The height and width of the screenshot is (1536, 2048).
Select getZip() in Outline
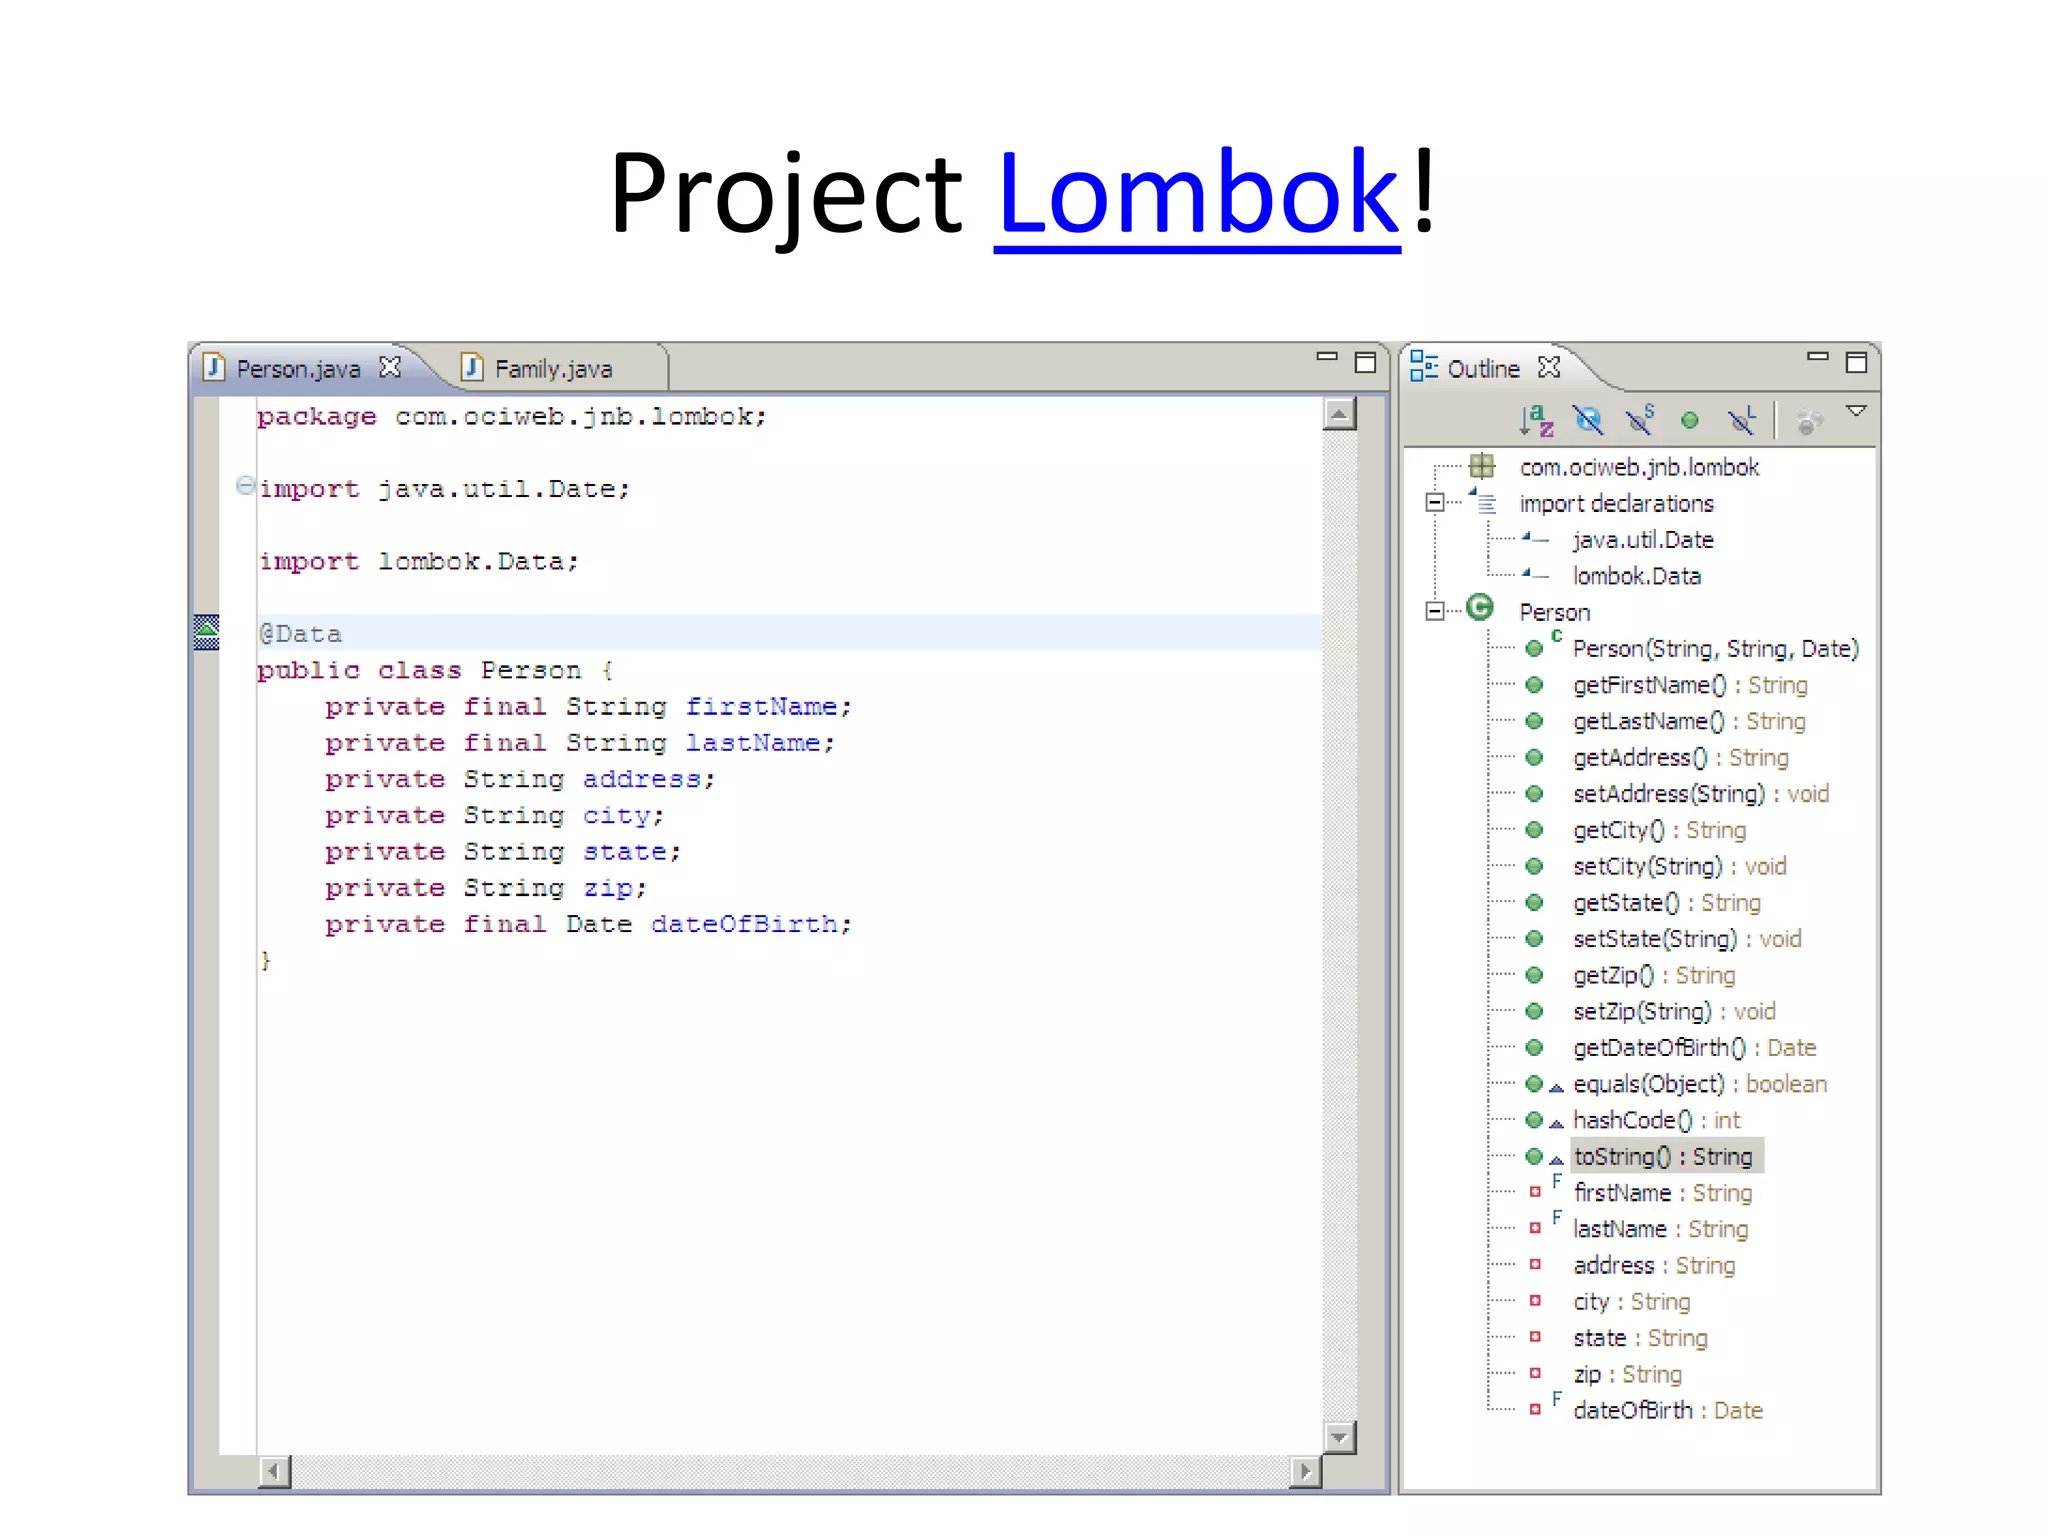tap(1654, 975)
